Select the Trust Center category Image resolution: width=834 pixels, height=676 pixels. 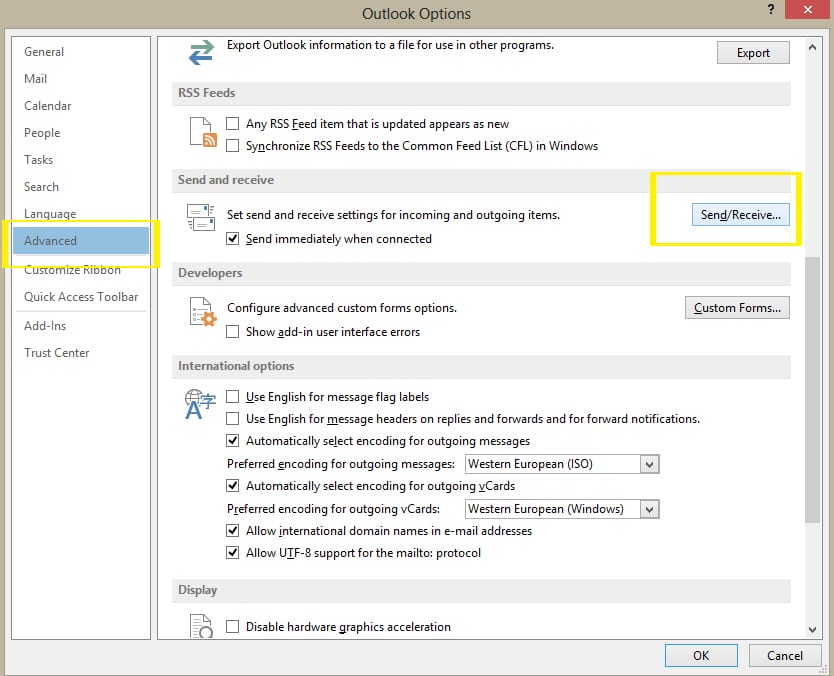(x=81, y=353)
